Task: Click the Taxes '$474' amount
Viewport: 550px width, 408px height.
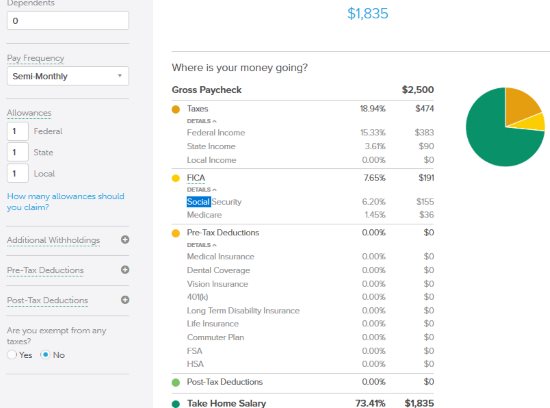Action: click(x=425, y=109)
